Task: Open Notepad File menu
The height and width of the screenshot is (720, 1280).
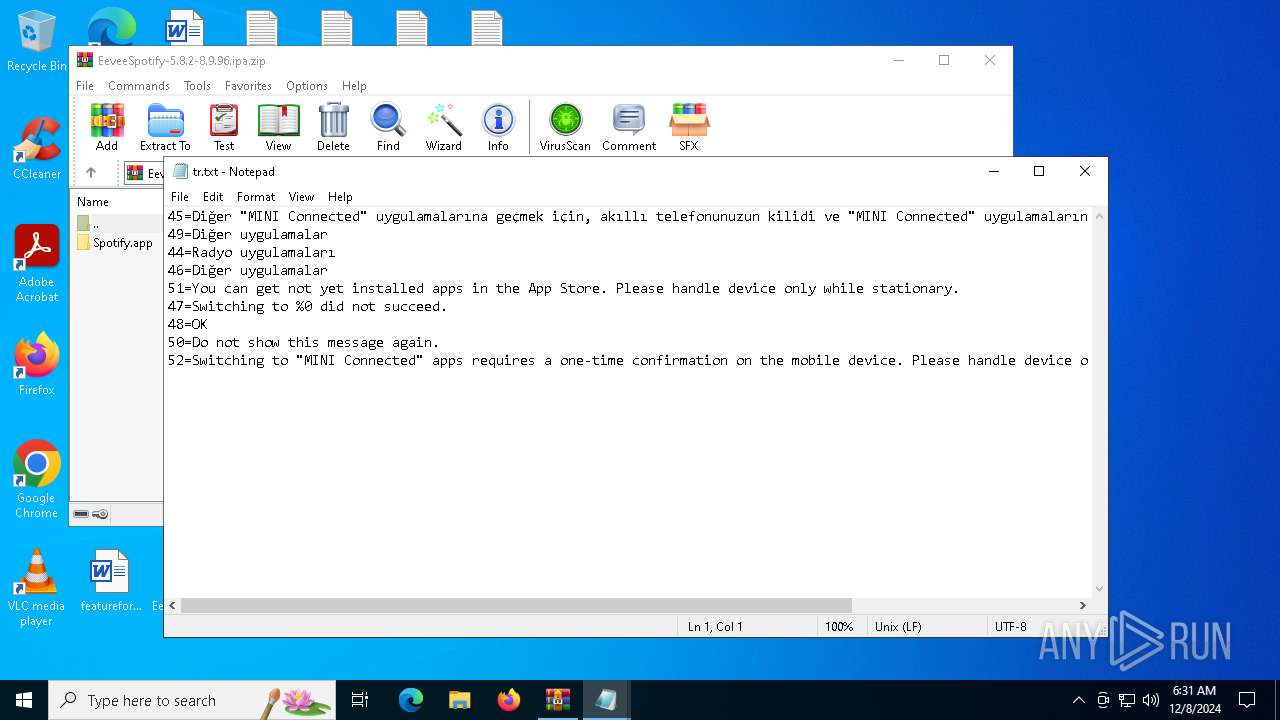Action: (180, 197)
